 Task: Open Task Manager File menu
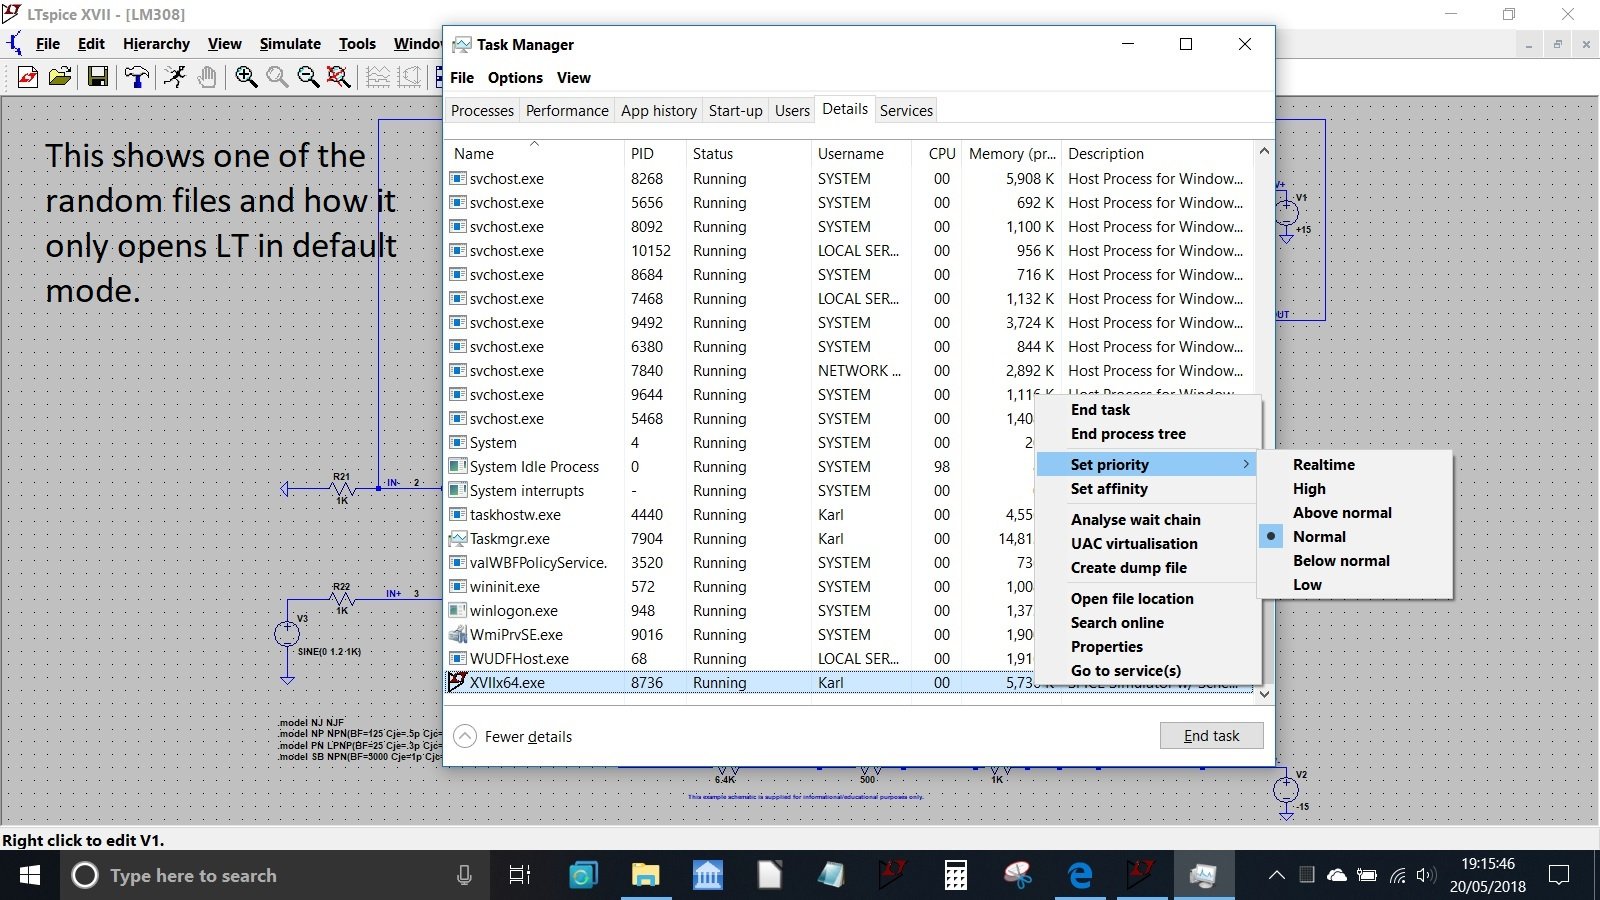coord(462,77)
